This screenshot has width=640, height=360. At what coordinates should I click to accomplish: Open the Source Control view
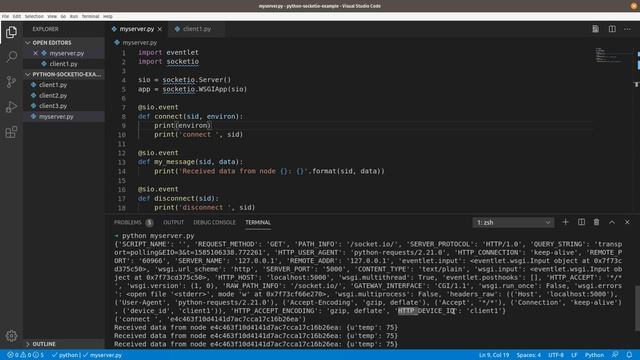point(11,82)
